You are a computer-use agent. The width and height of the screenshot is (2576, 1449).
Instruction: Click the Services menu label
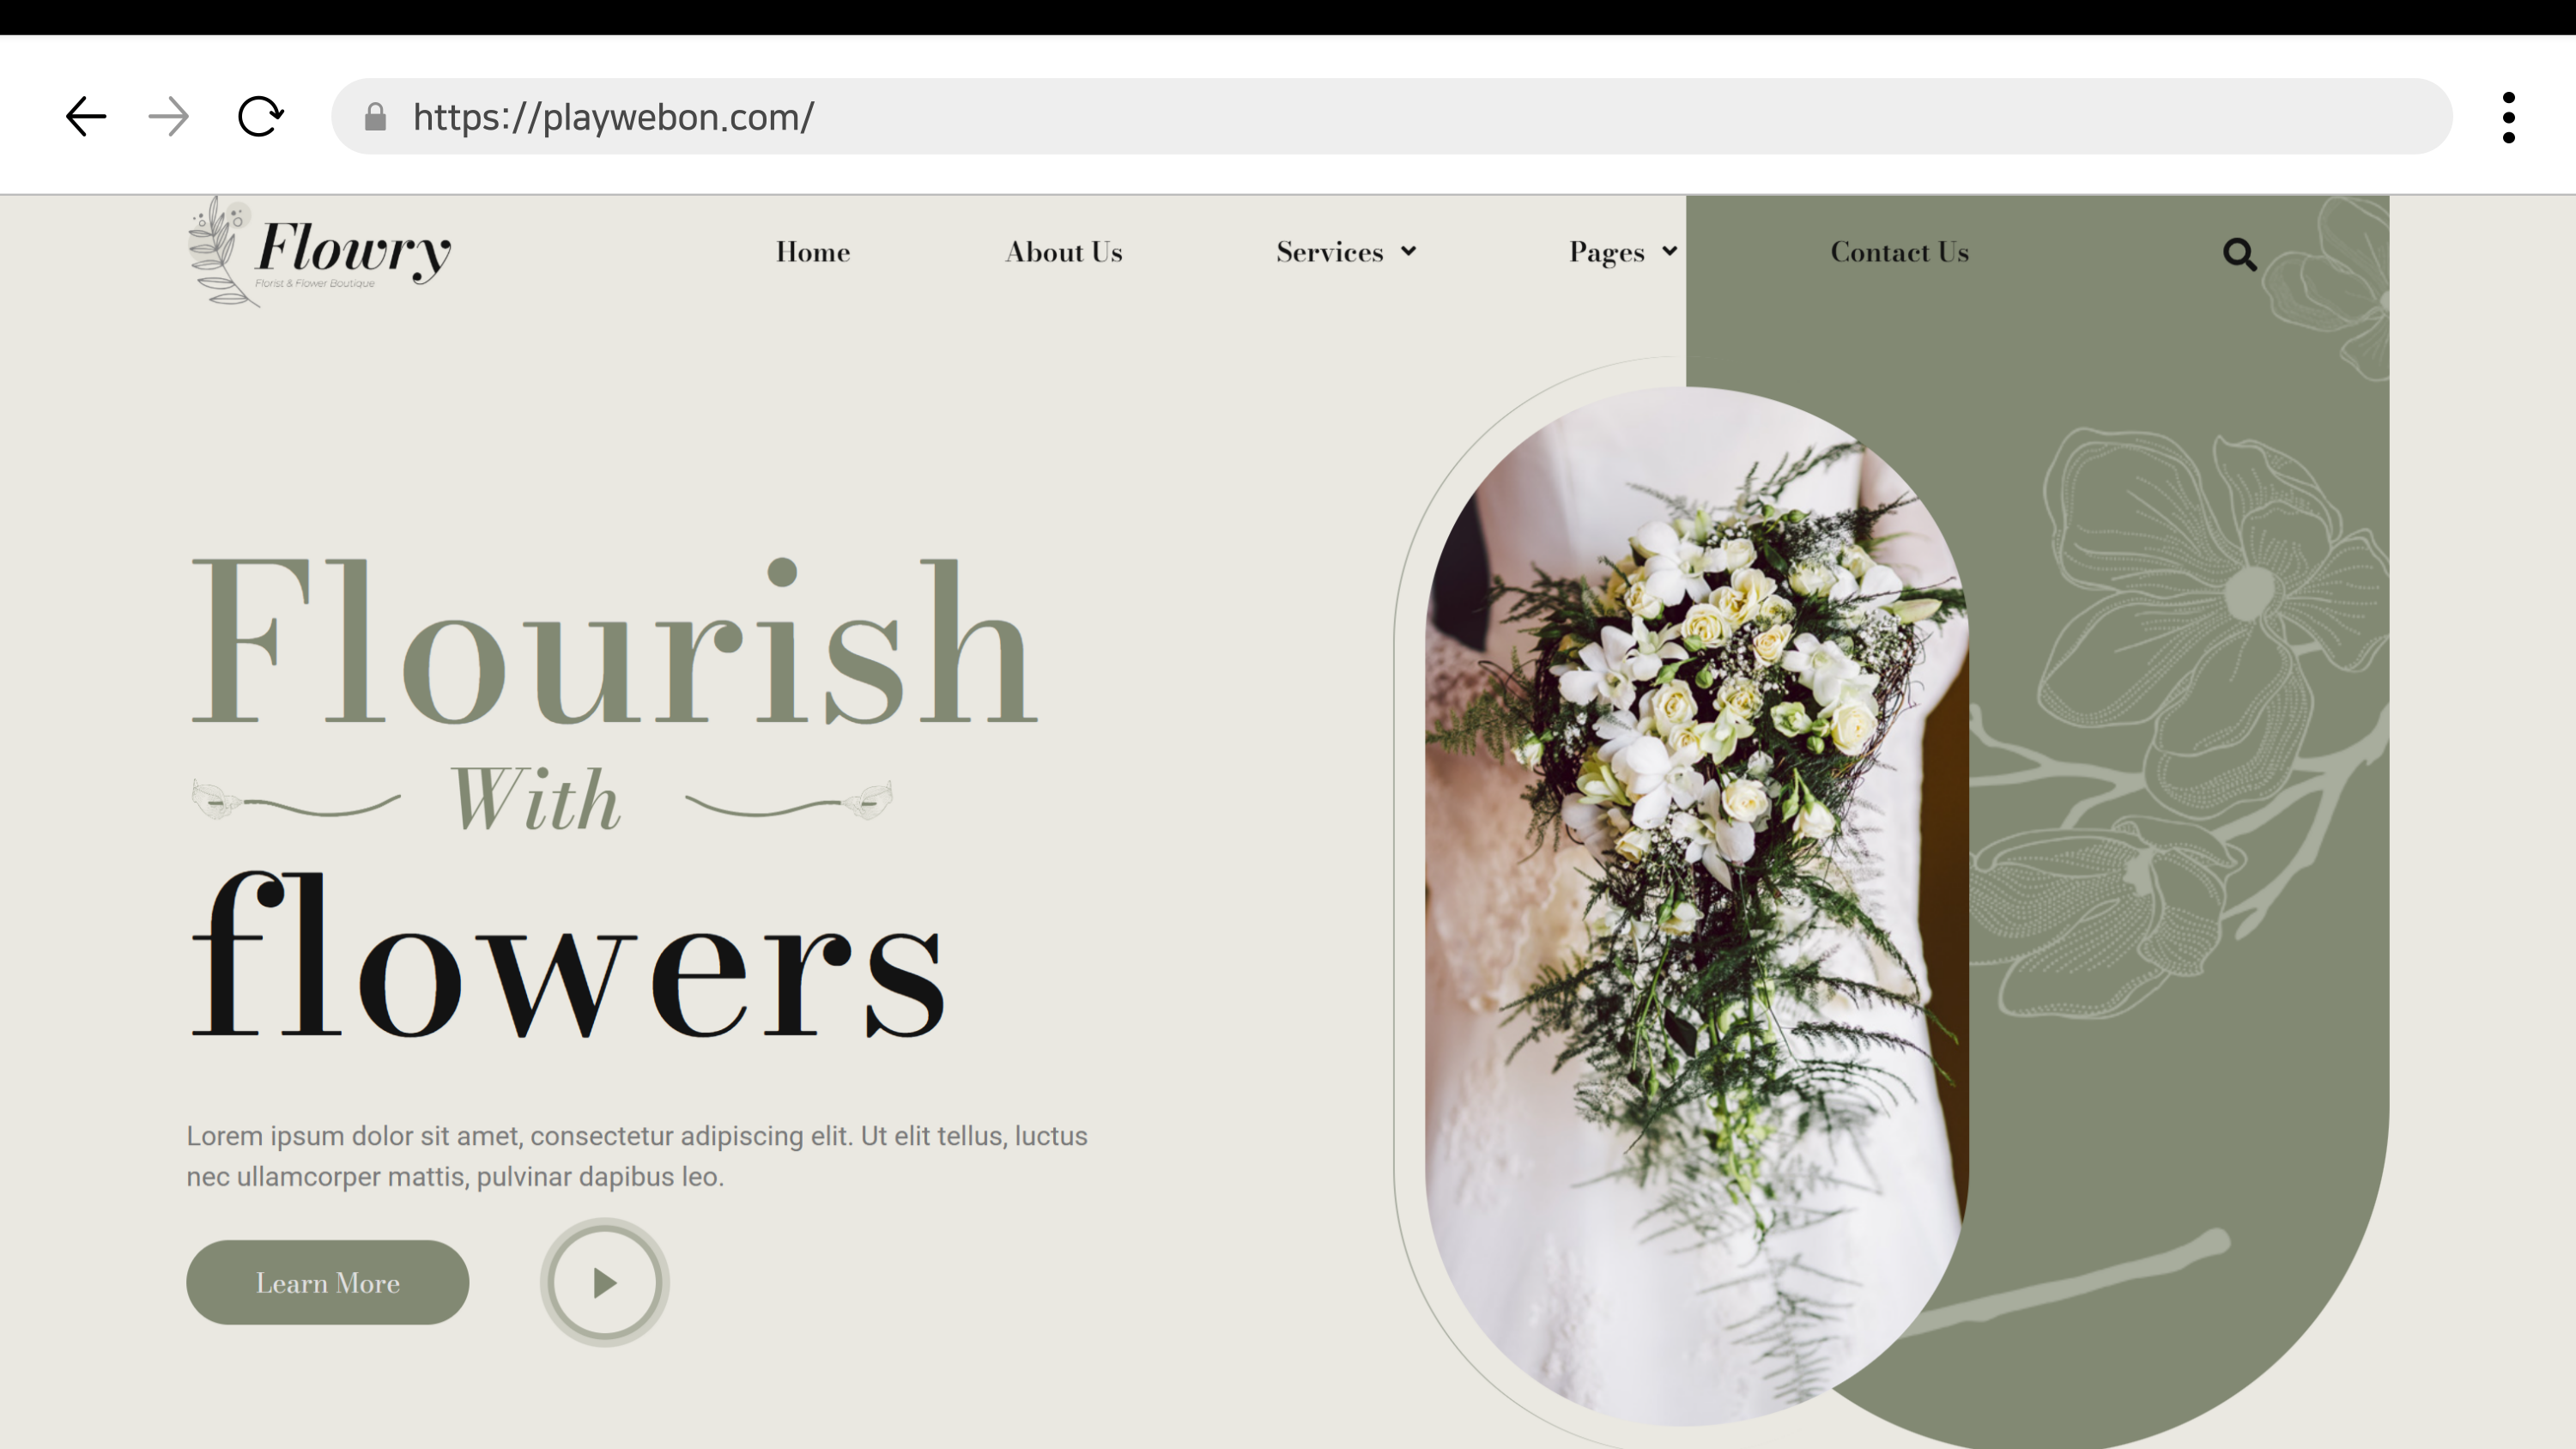pyautogui.click(x=1329, y=252)
